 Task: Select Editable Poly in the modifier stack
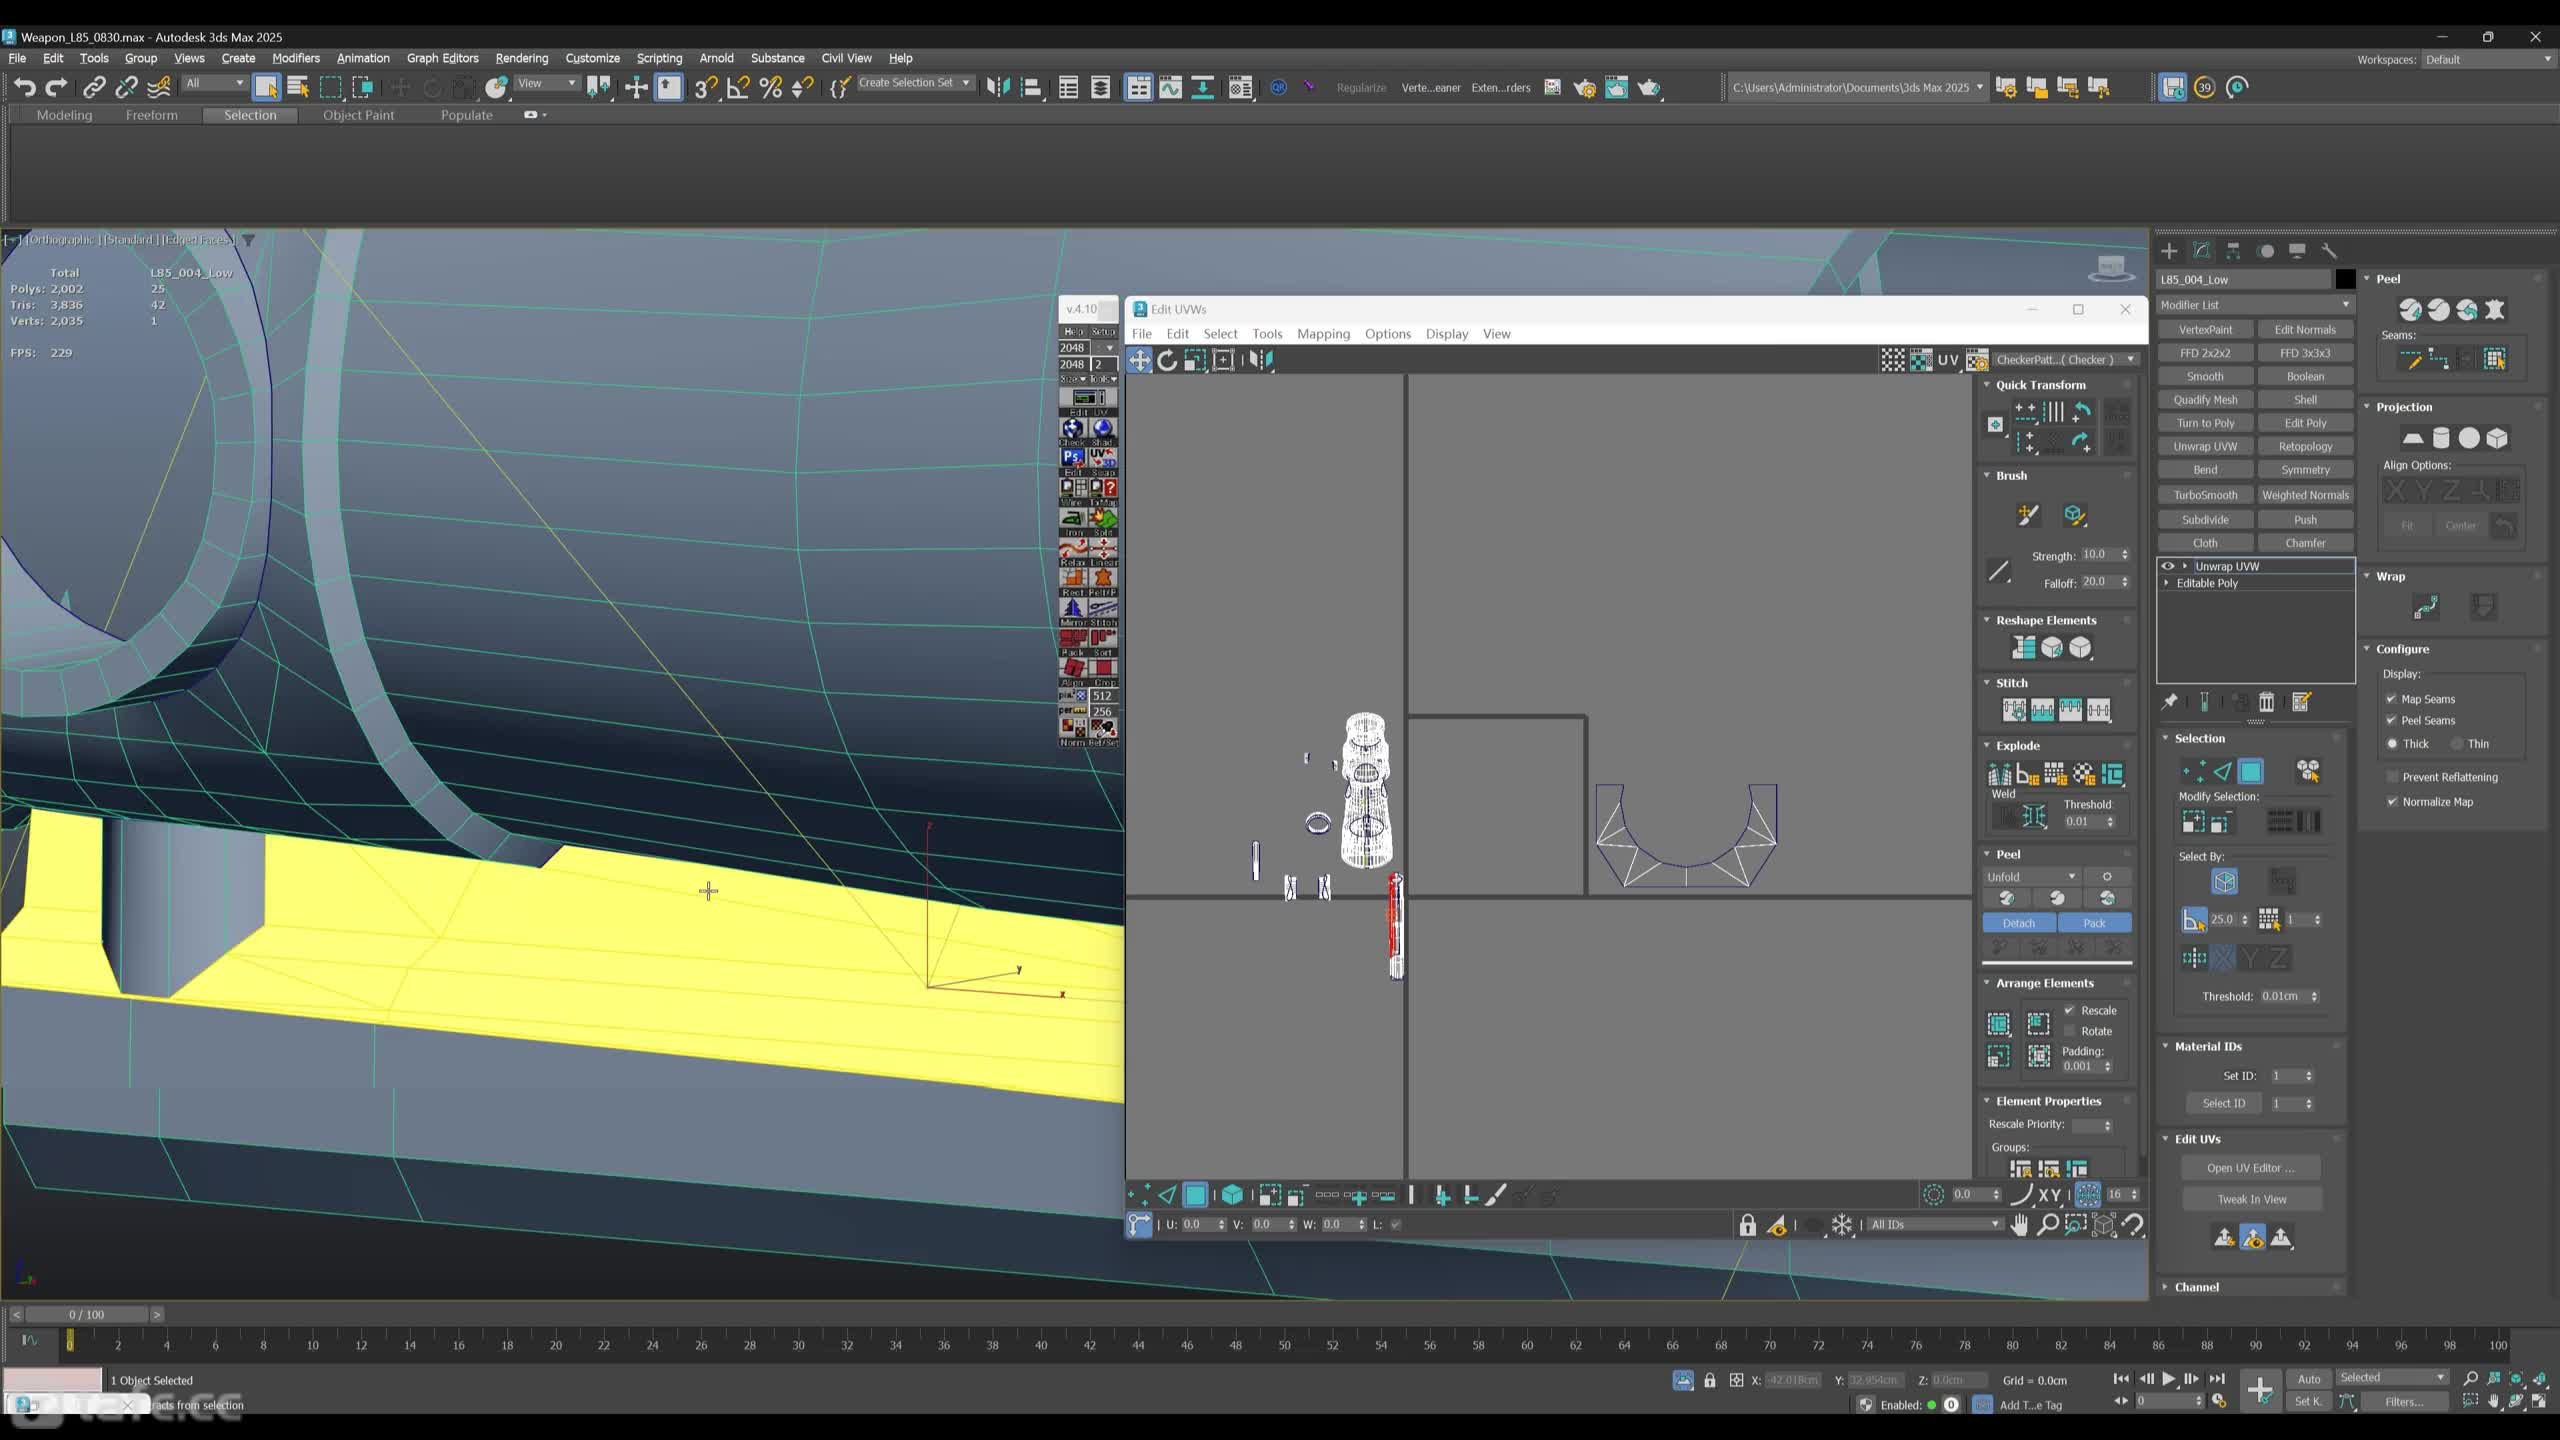point(2207,583)
